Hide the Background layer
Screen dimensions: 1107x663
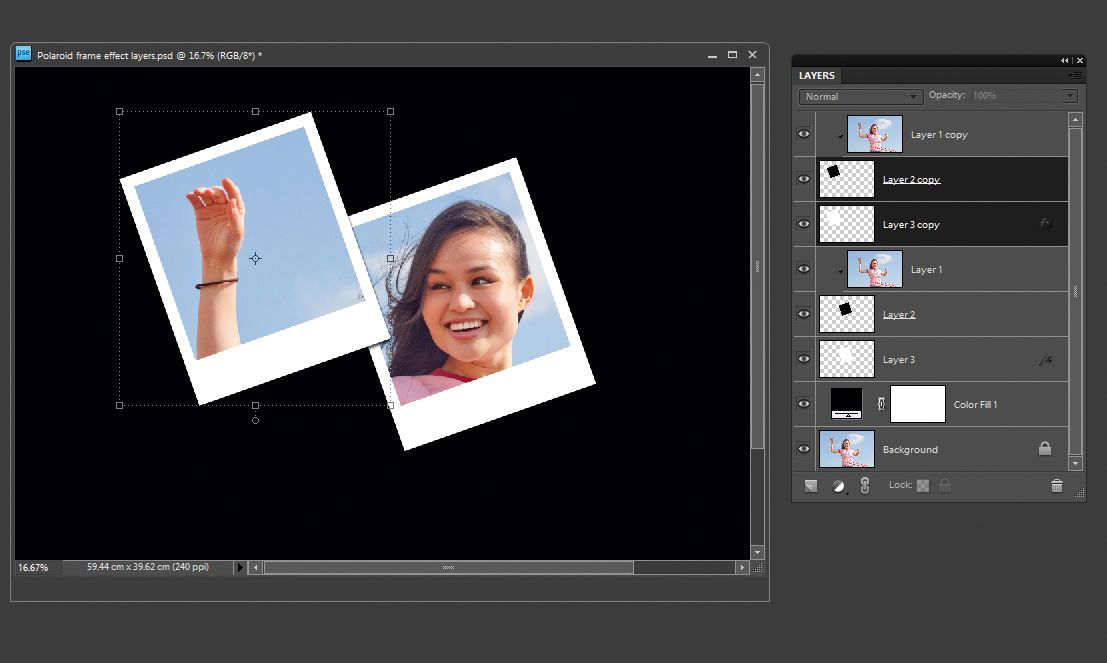(803, 448)
